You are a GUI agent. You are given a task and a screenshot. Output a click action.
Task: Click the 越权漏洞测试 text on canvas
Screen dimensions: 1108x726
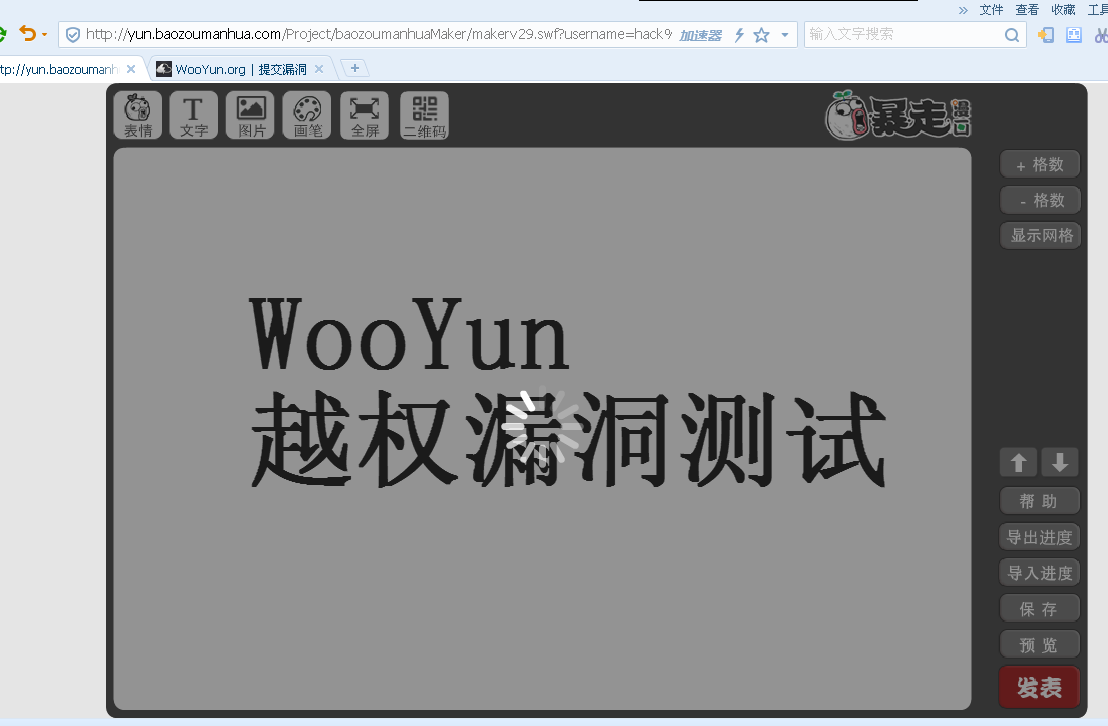pos(569,440)
